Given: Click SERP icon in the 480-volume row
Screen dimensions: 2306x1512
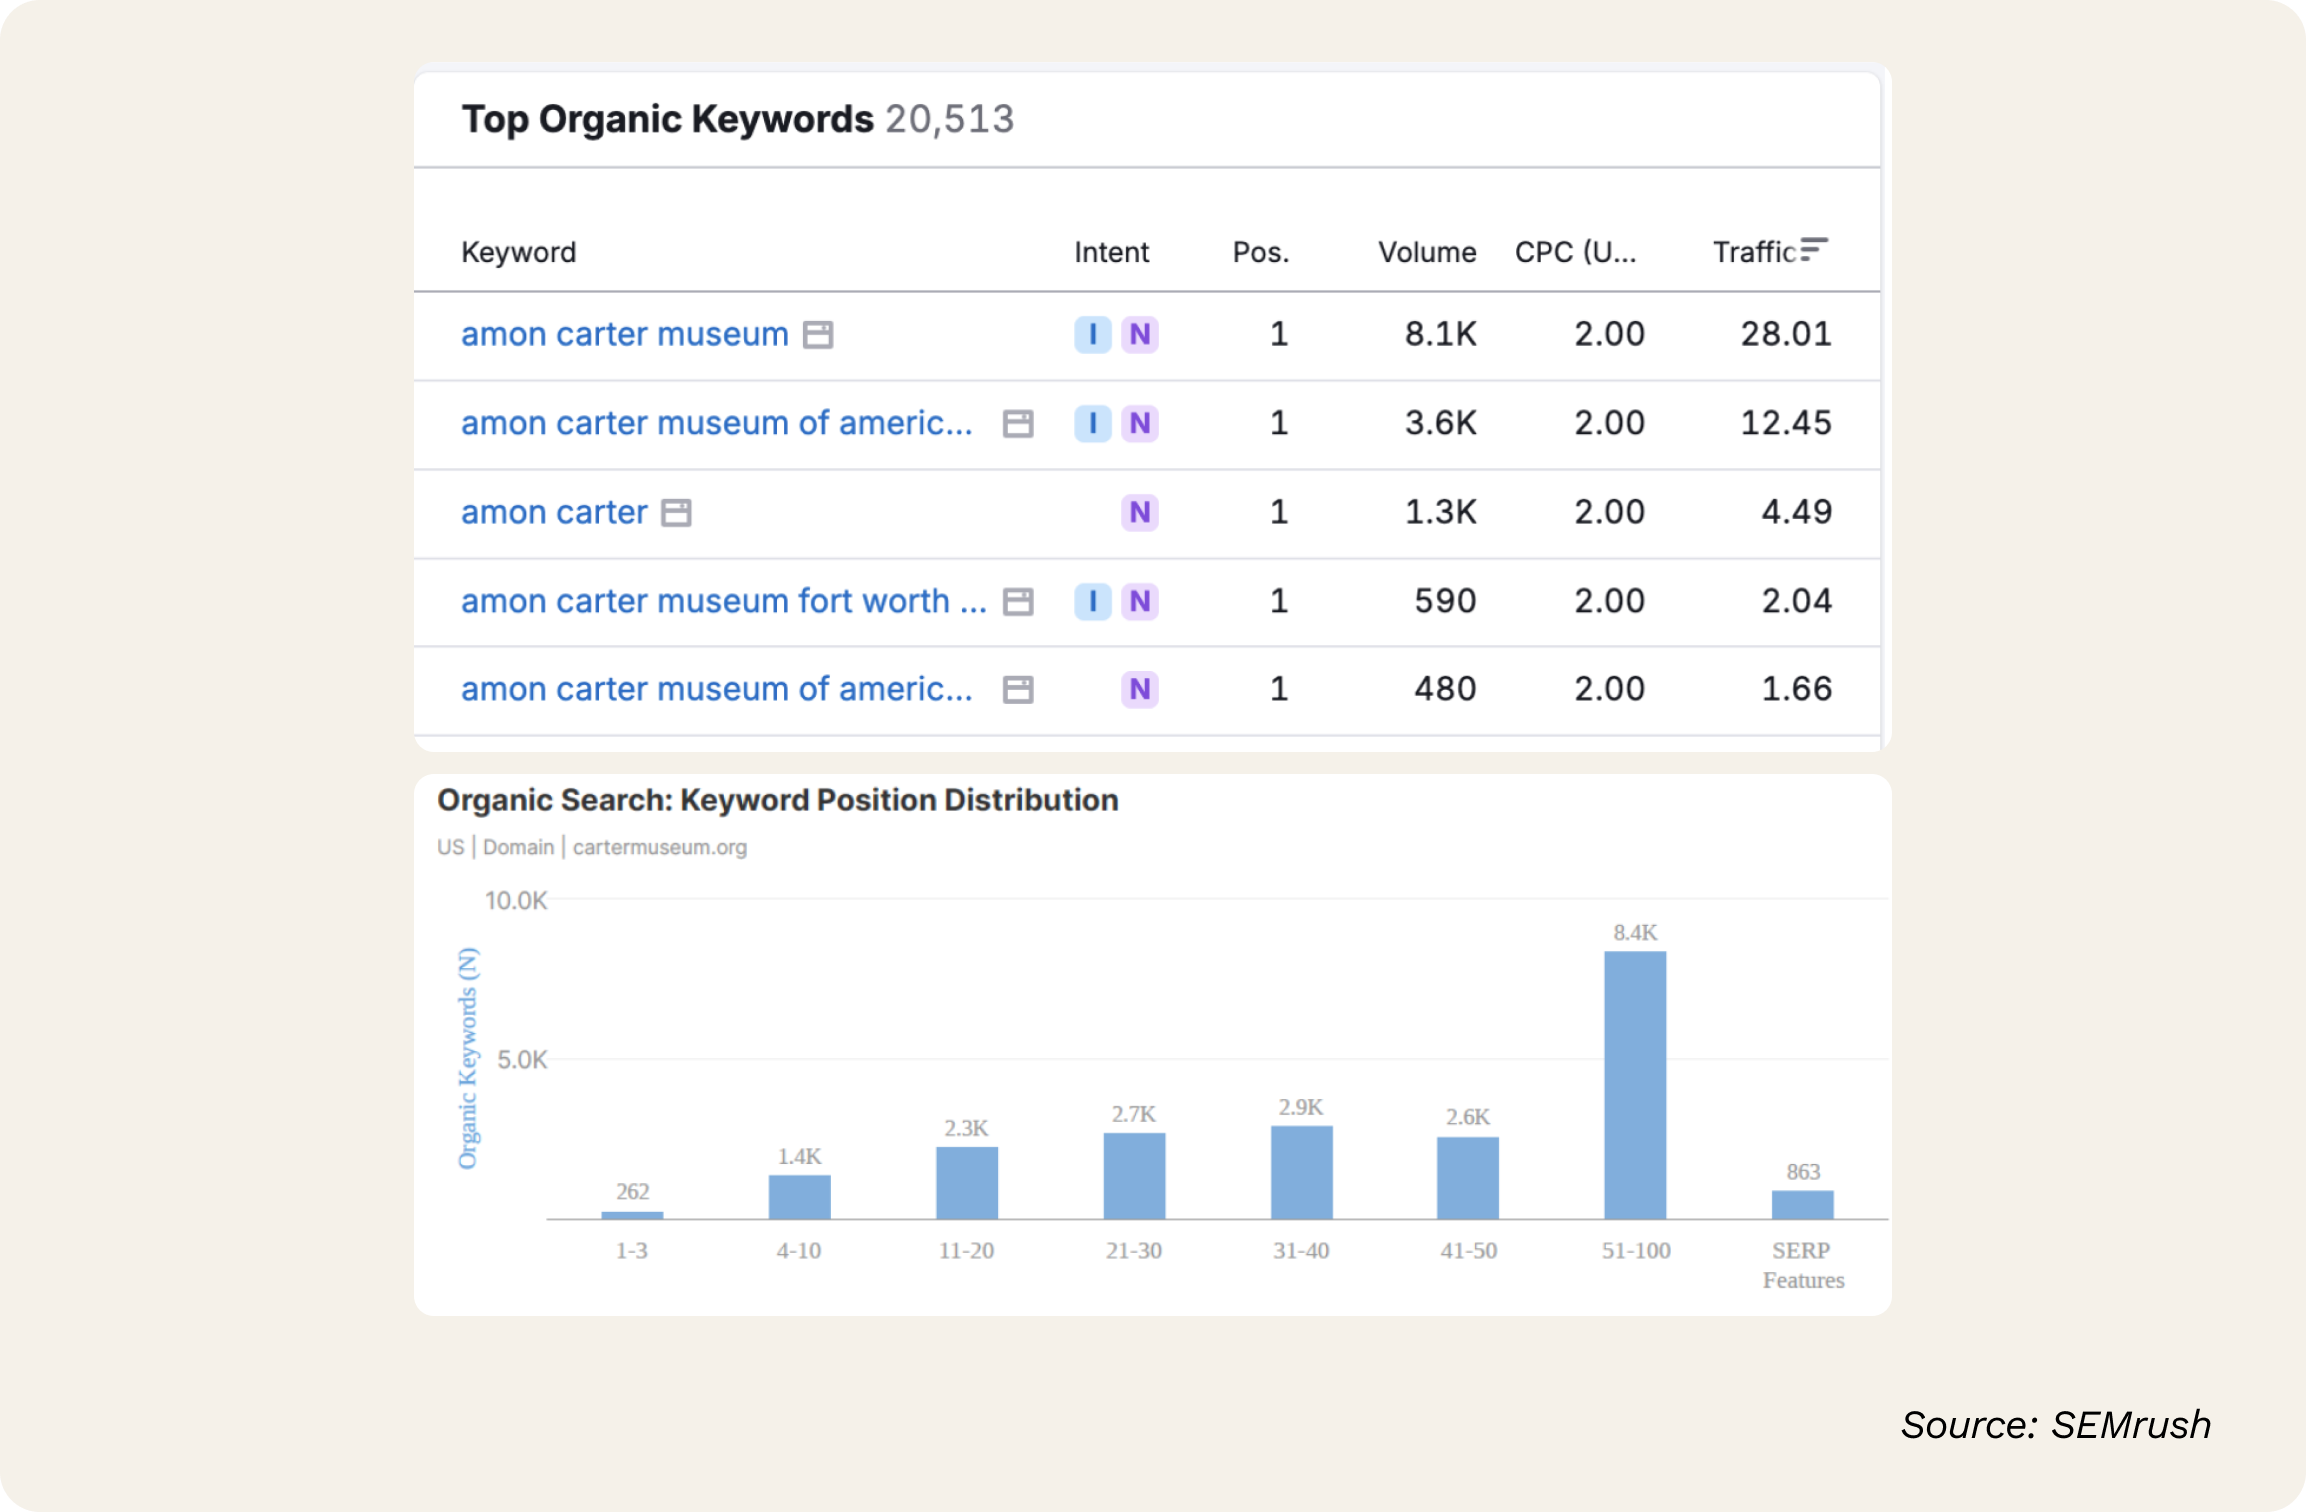Looking at the screenshot, I should tap(1018, 690).
